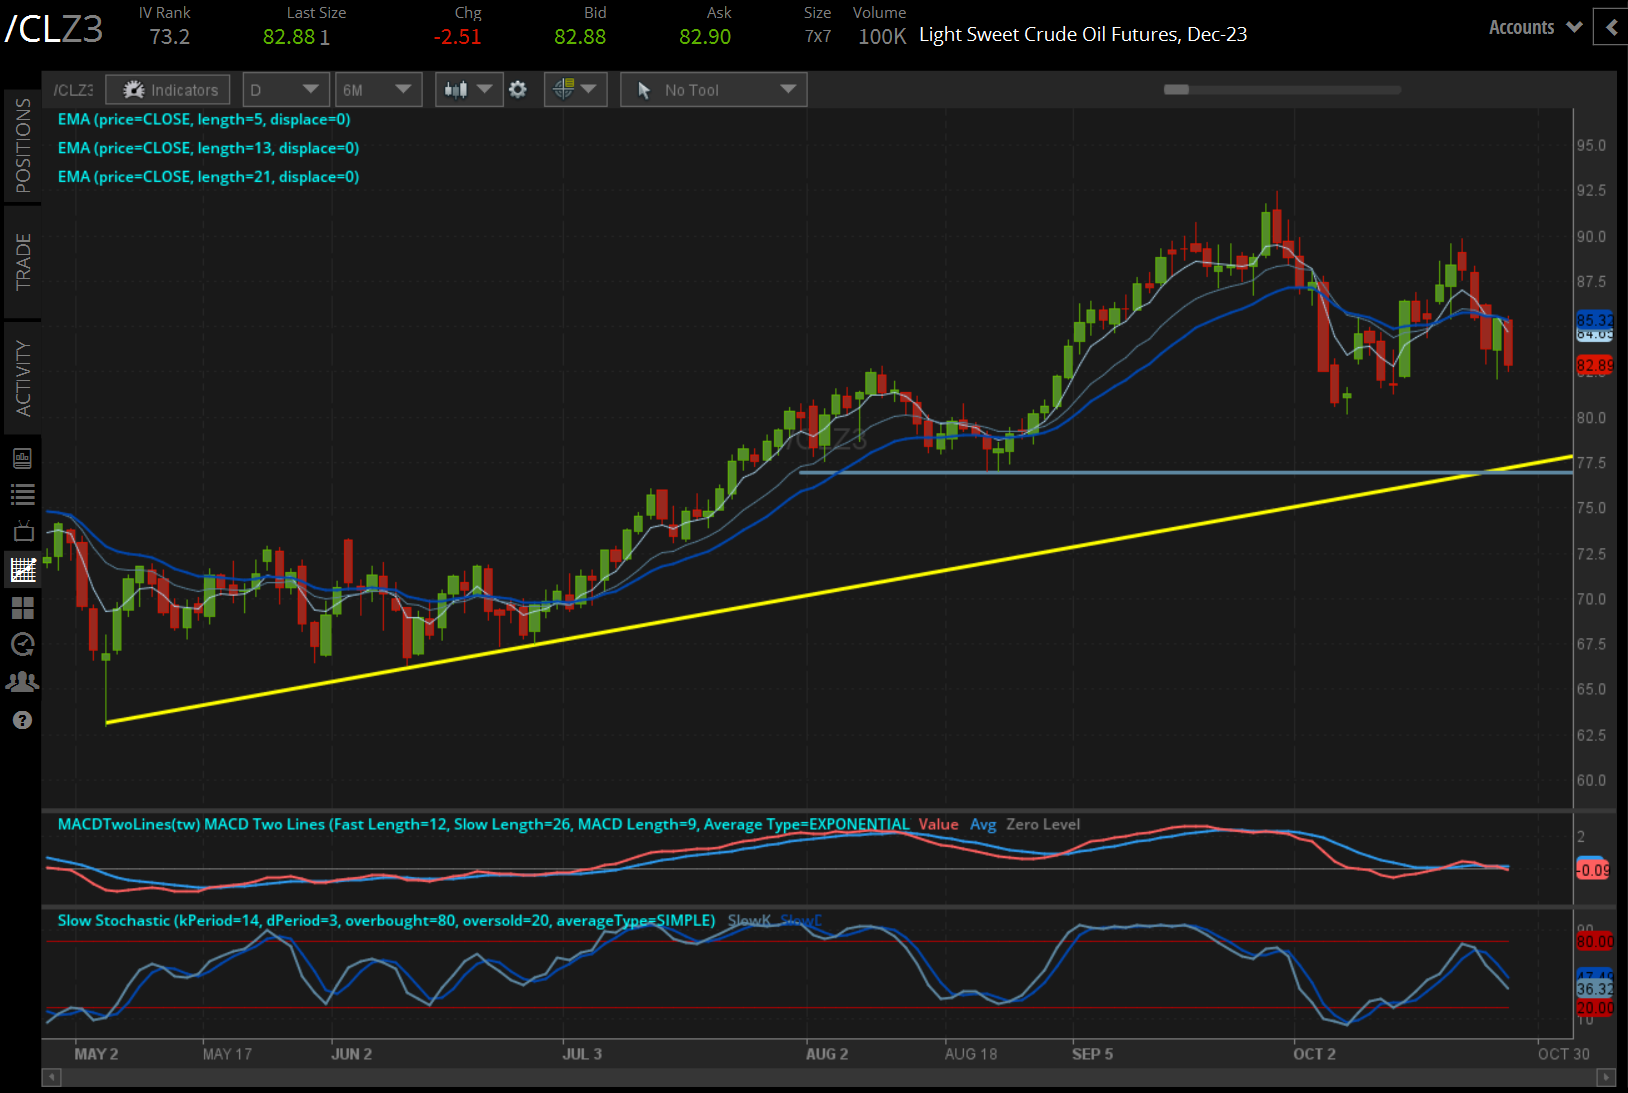This screenshot has width=1628, height=1093.
Task: Expand the candlestick chart type dropdown
Action: point(468,90)
